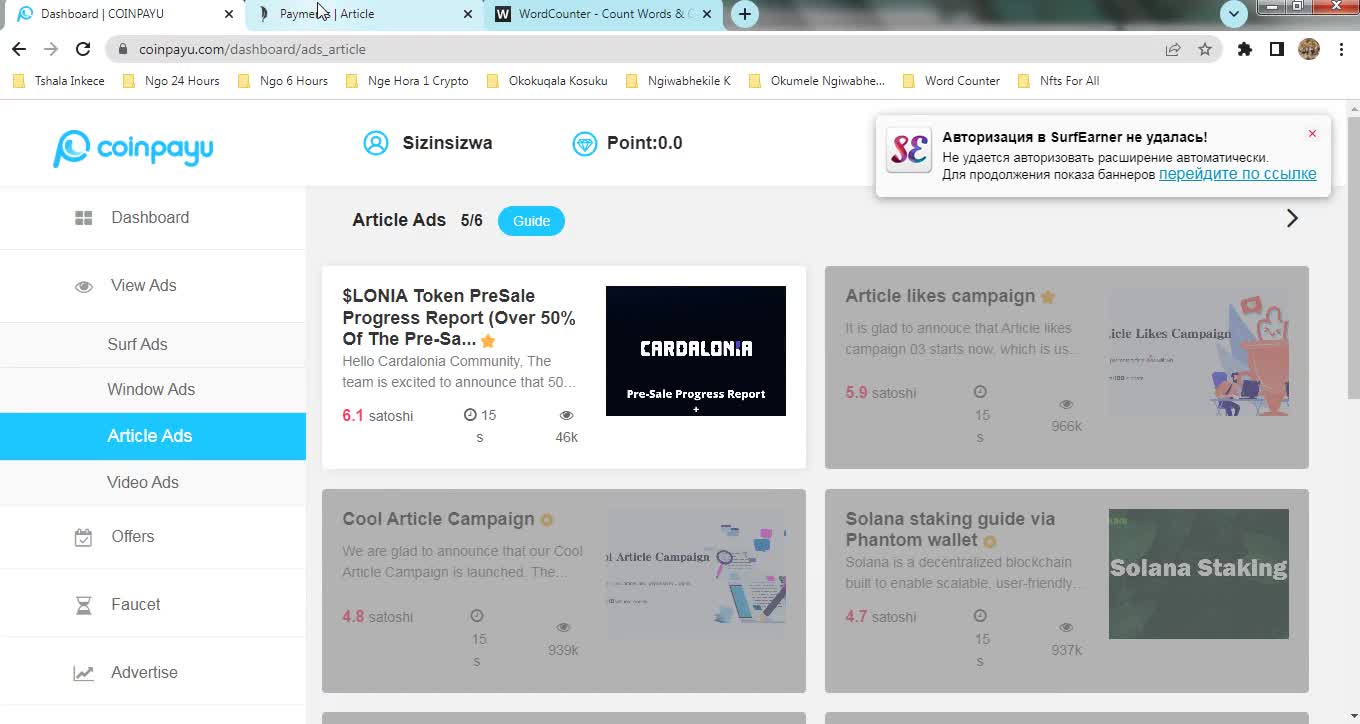Go back in browser history
The width and height of the screenshot is (1360, 724).
pyautogui.click(x=19, y=49)
